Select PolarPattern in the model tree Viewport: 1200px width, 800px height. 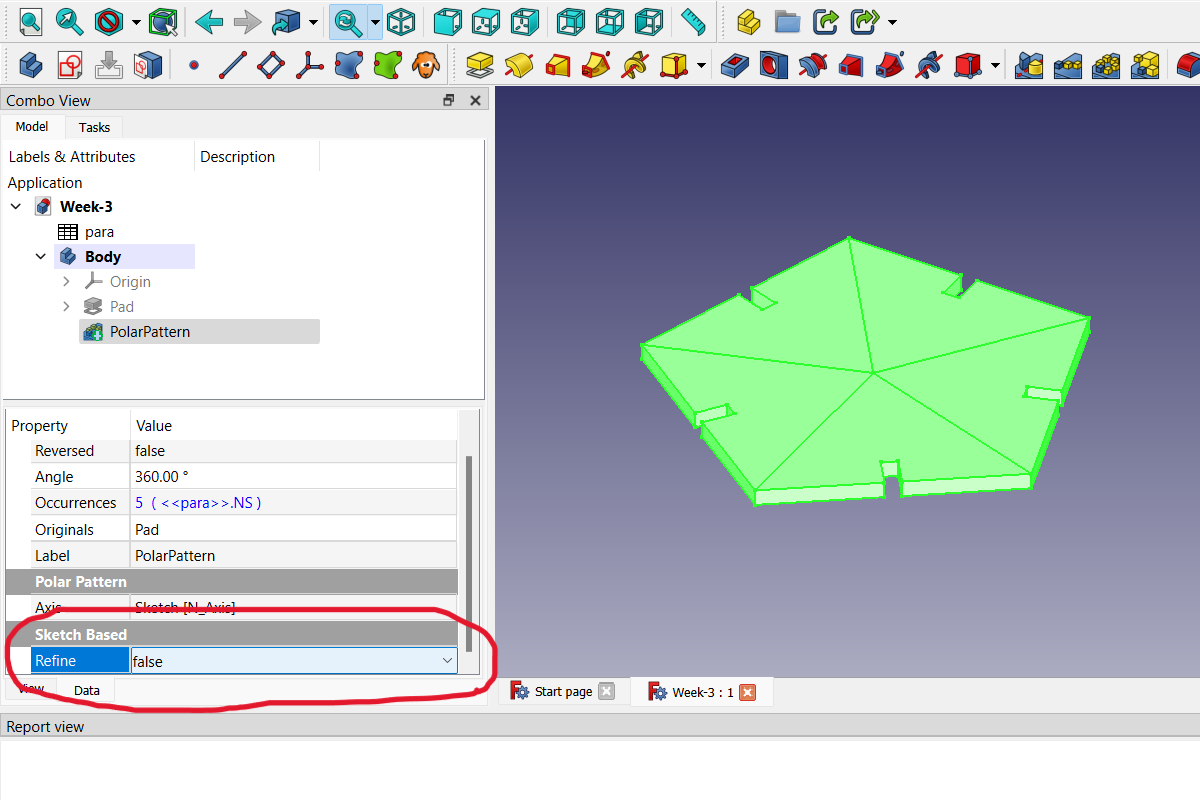pyautogui.click(x=149, y=332)
